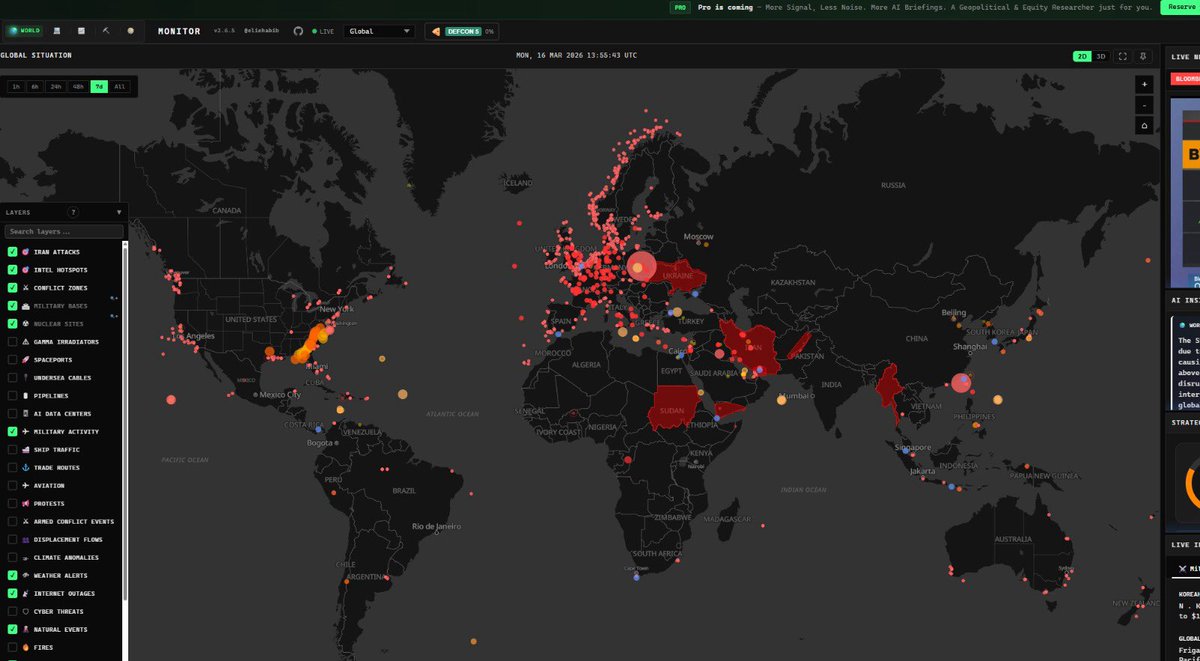Uncheck the Internet Outages layer
The image size is (1200, 661).
[x=12, y=594]
